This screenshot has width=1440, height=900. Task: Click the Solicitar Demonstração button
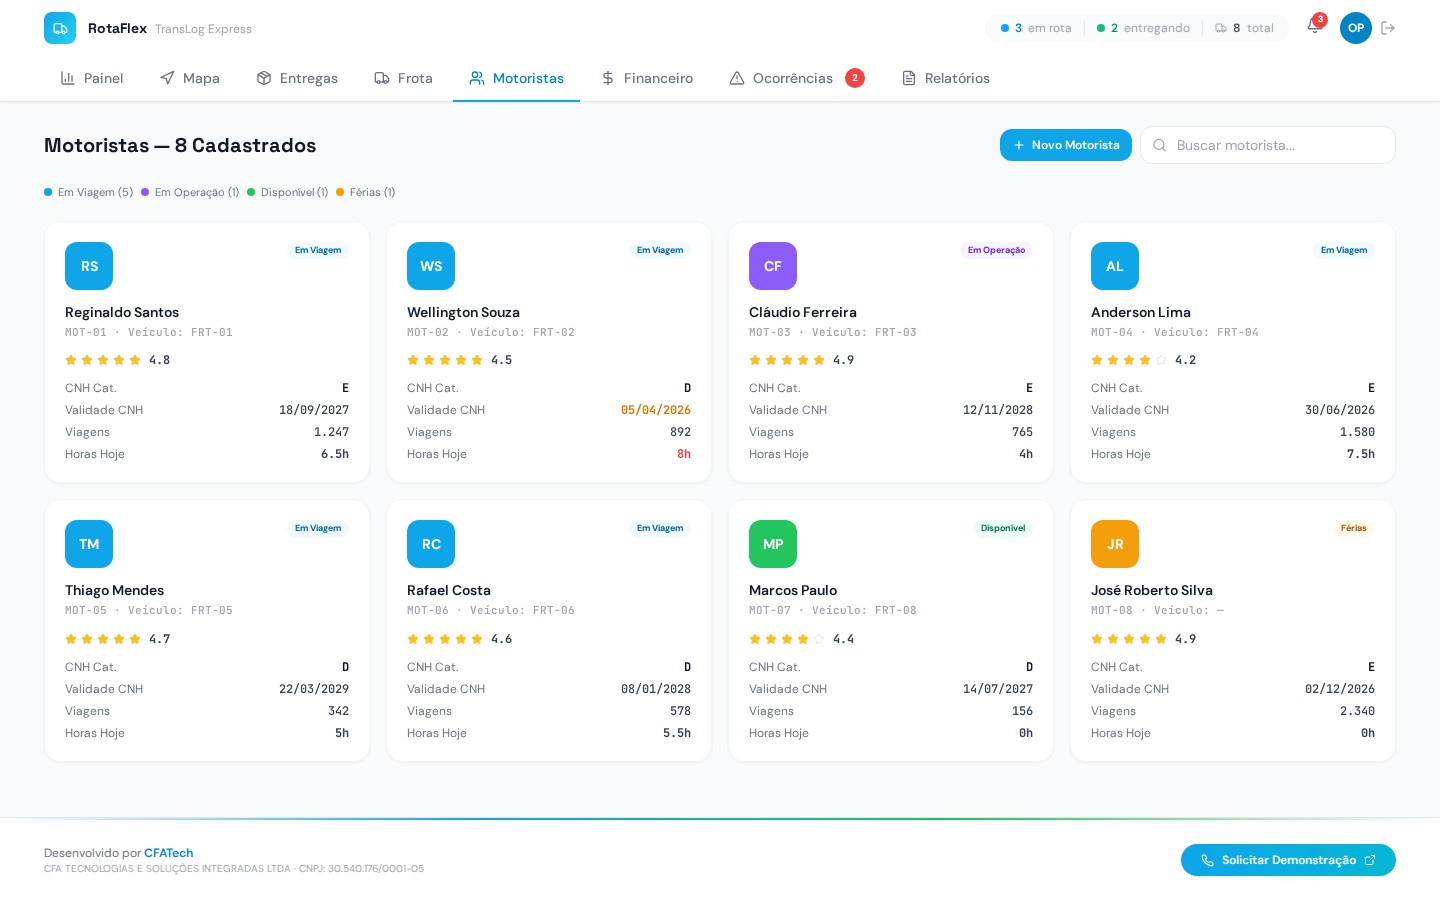point(1288,860)
